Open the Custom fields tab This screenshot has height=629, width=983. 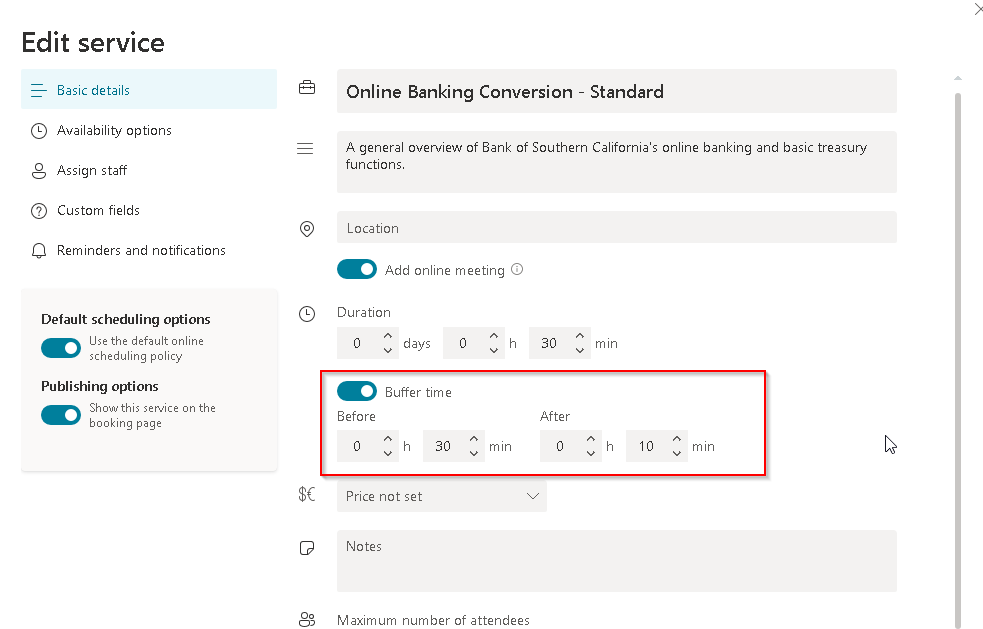coord(149,210)
